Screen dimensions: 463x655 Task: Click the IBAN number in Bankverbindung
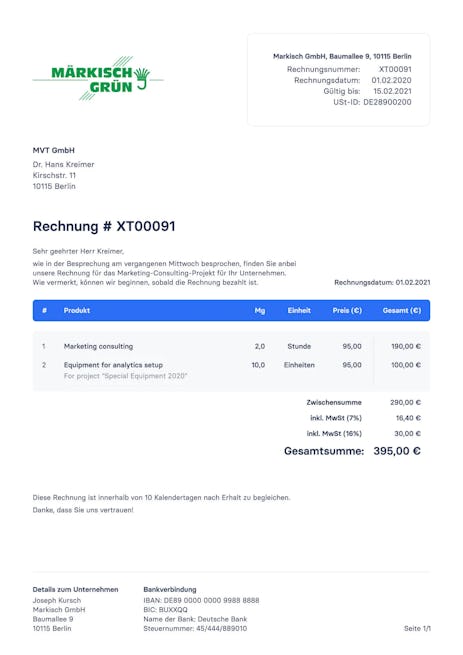click(211, 600)
